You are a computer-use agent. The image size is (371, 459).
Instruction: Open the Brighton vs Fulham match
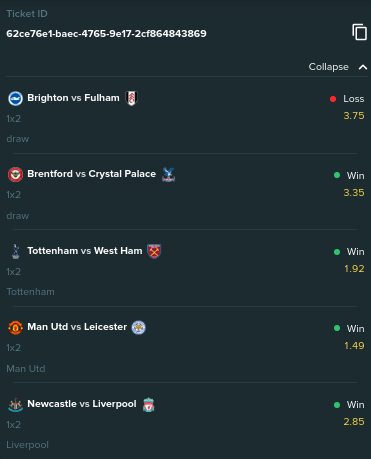pos(73,98)
